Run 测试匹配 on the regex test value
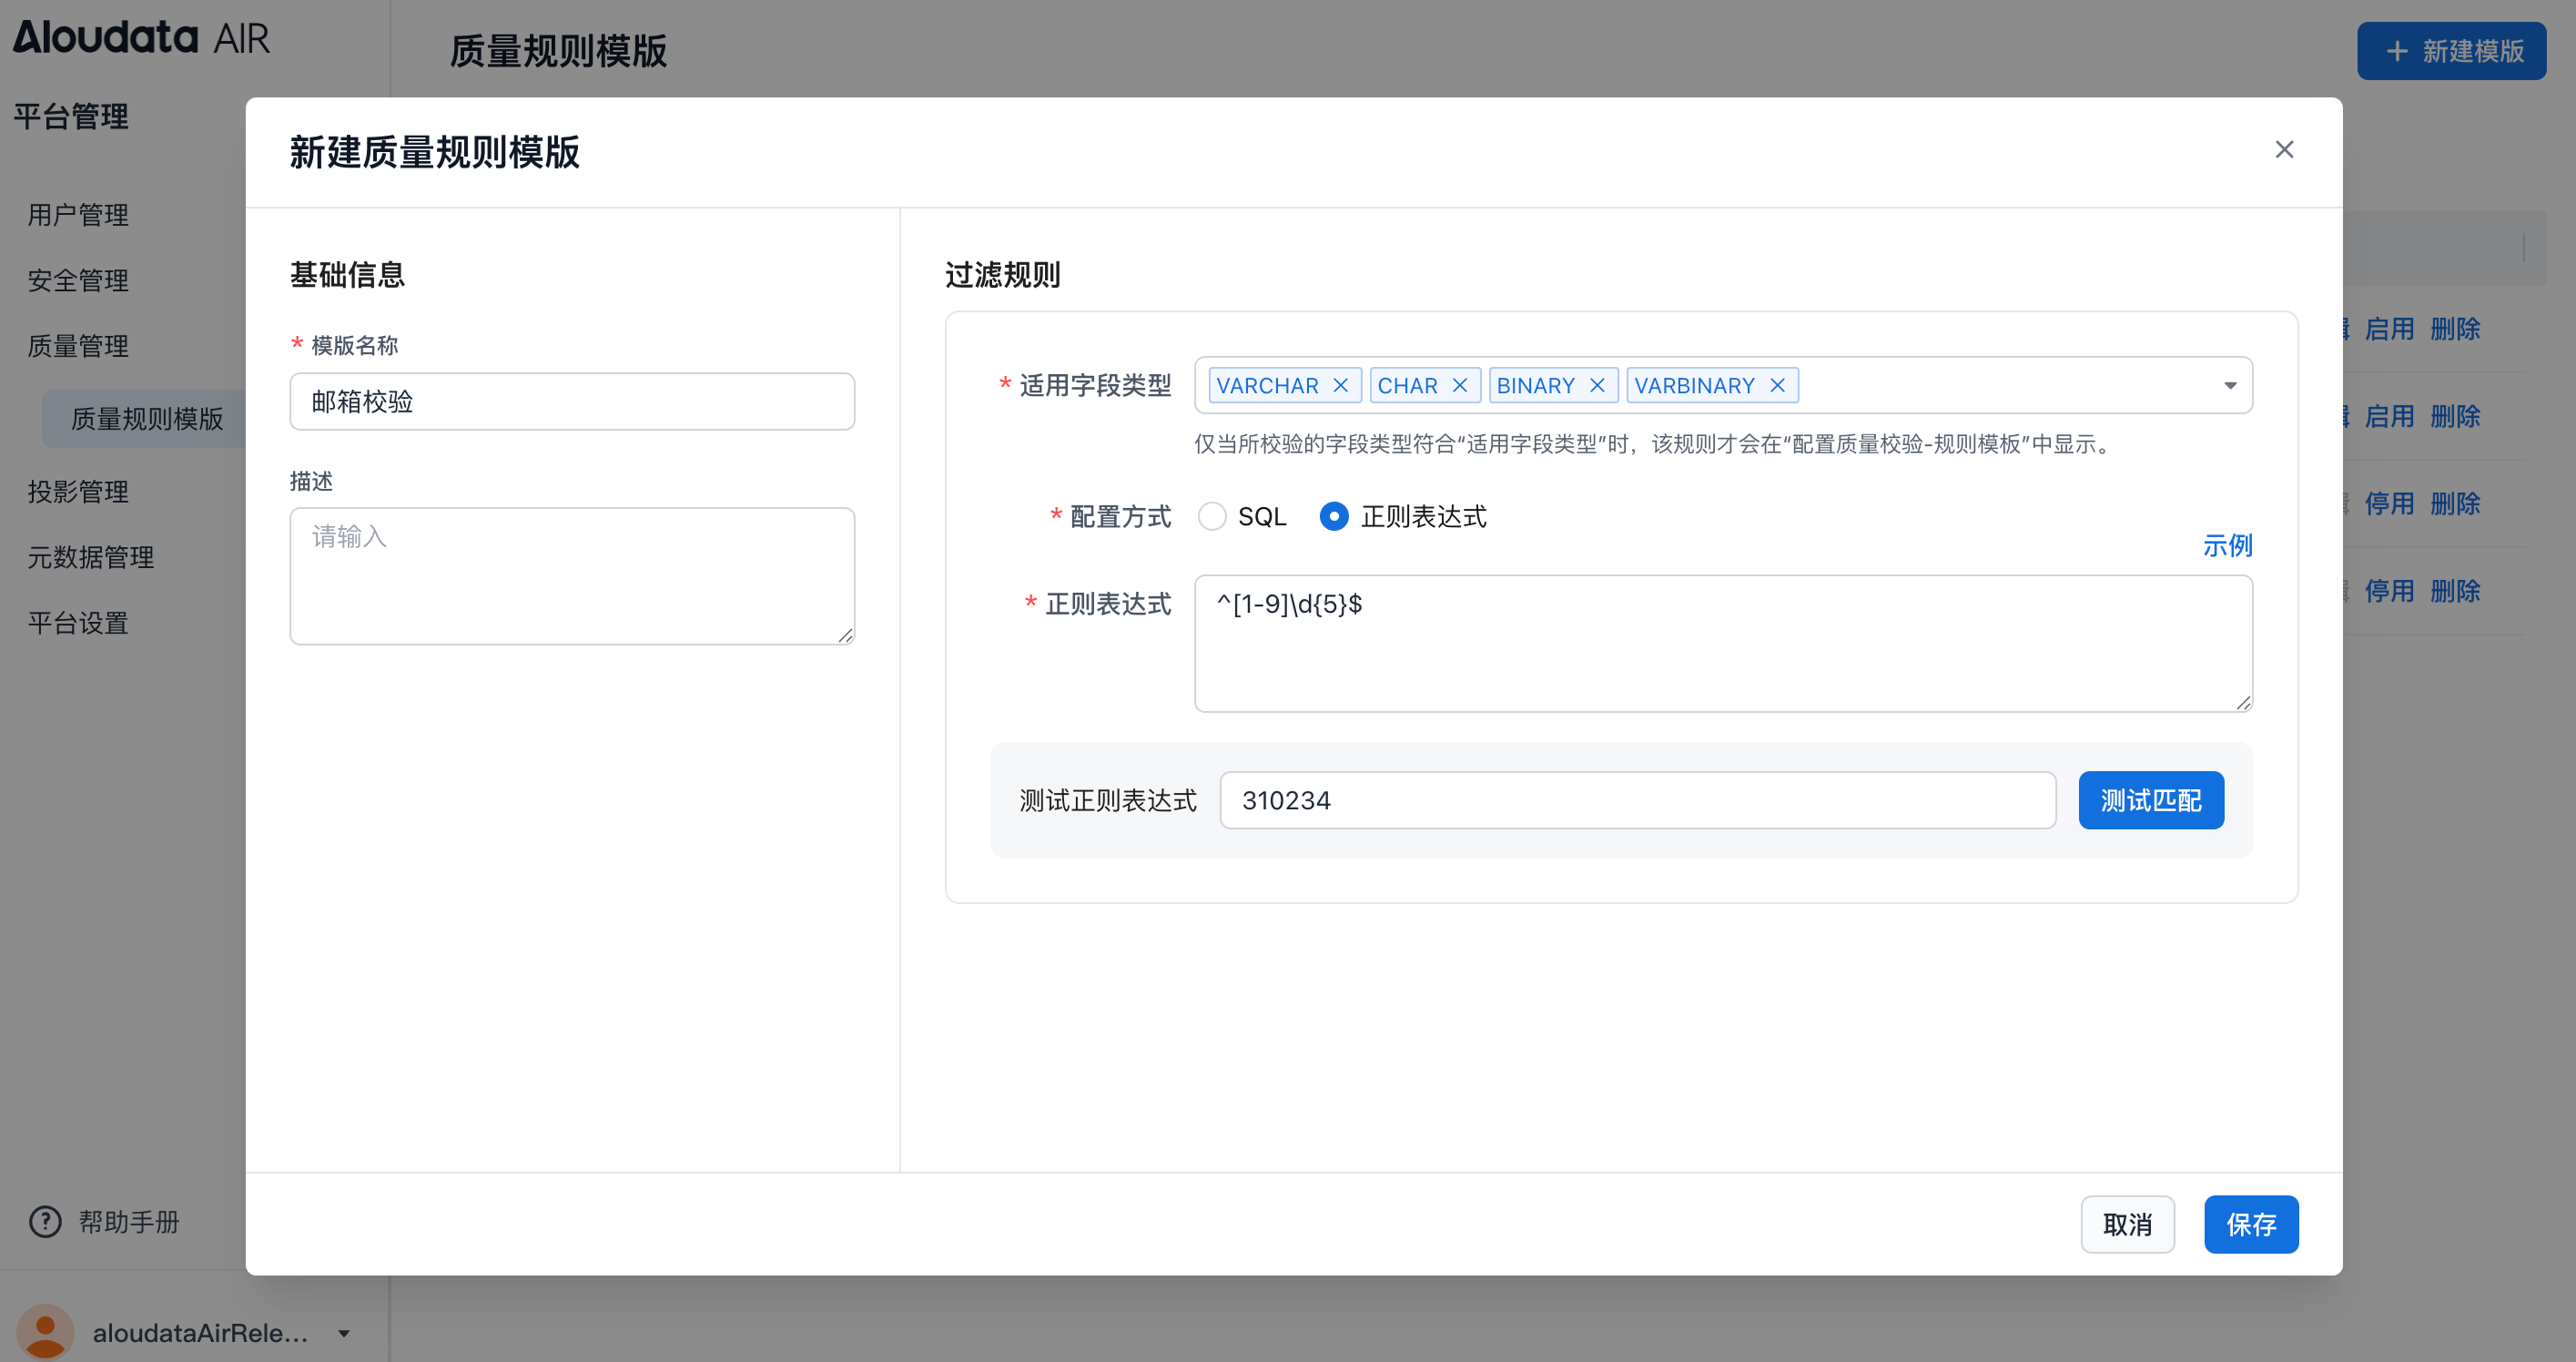This screenshot has width=2576, height=1362. (2151, 799)
